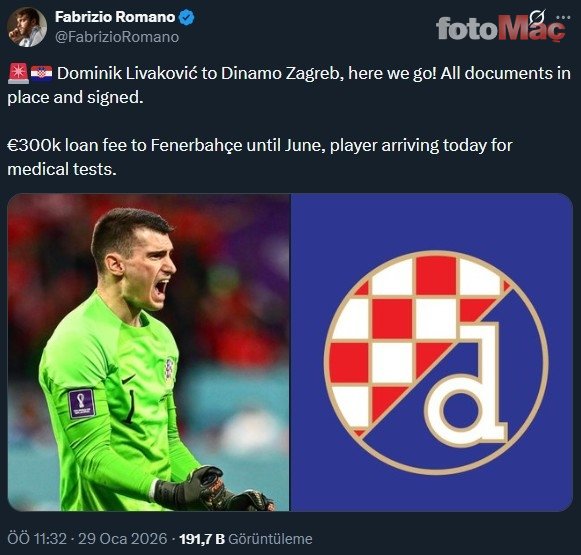Click the date 29 Oca 2026
Screen dimensions: 581x555
point(123,539)
